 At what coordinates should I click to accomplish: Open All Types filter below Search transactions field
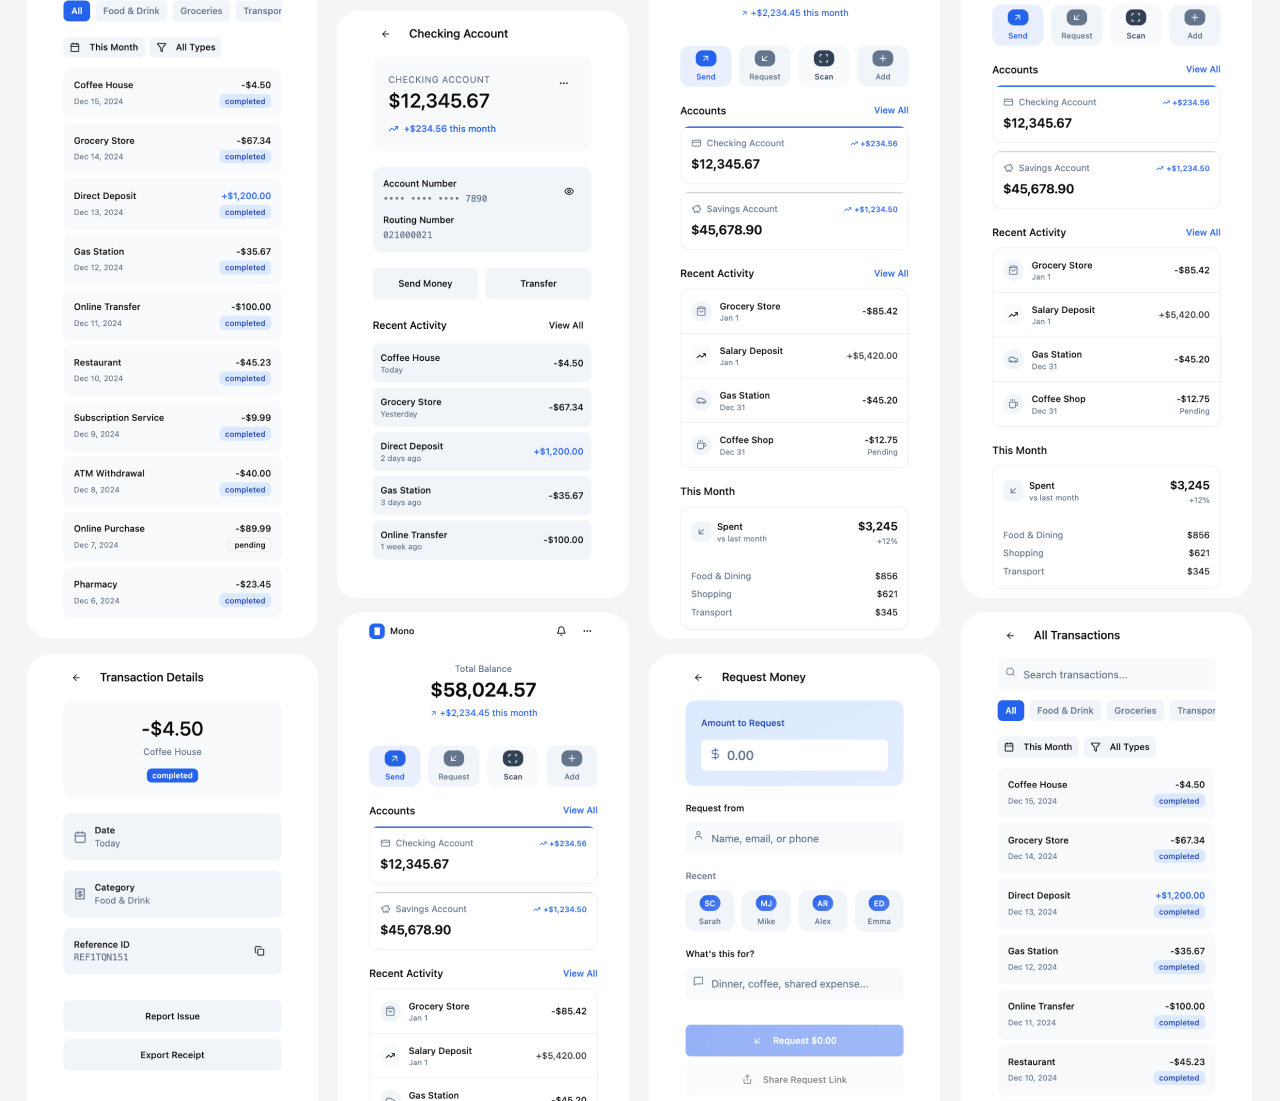(1120, 747)
